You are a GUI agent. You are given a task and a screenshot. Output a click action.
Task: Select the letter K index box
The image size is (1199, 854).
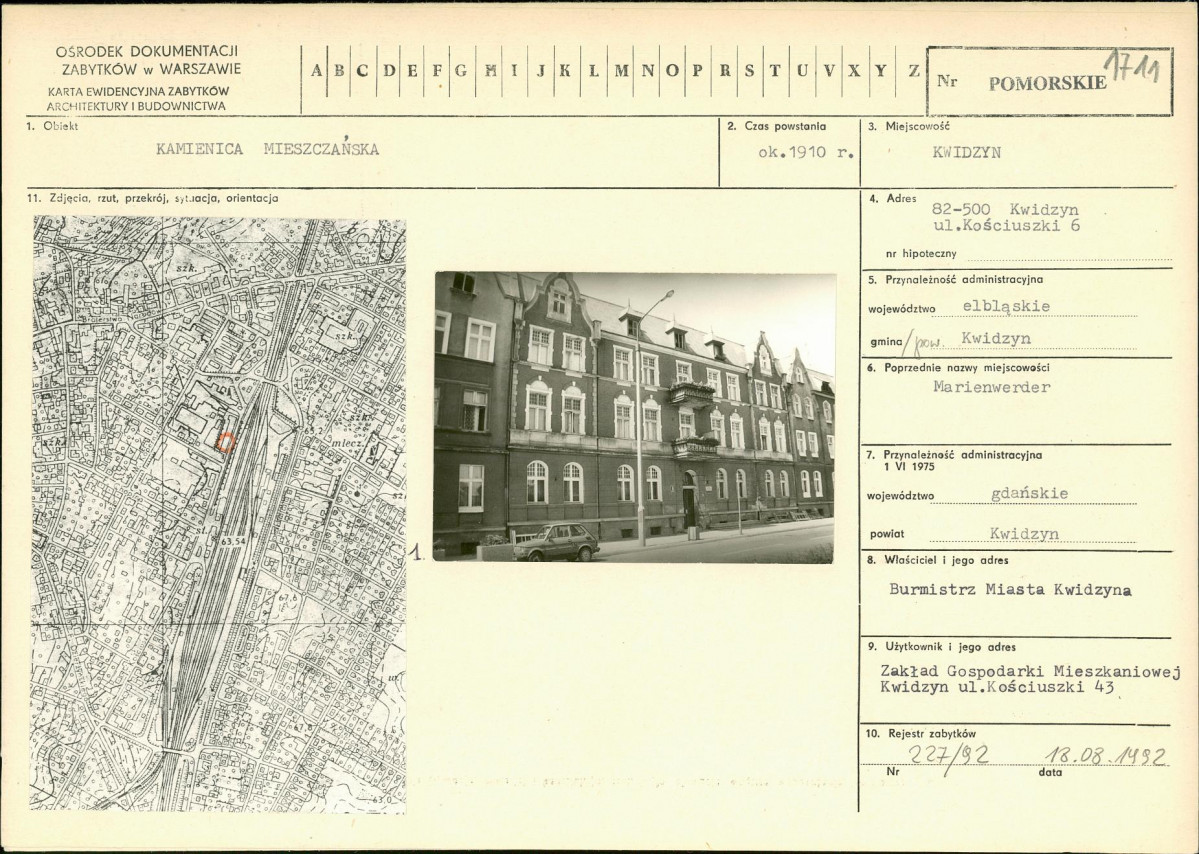coord(566,71)
